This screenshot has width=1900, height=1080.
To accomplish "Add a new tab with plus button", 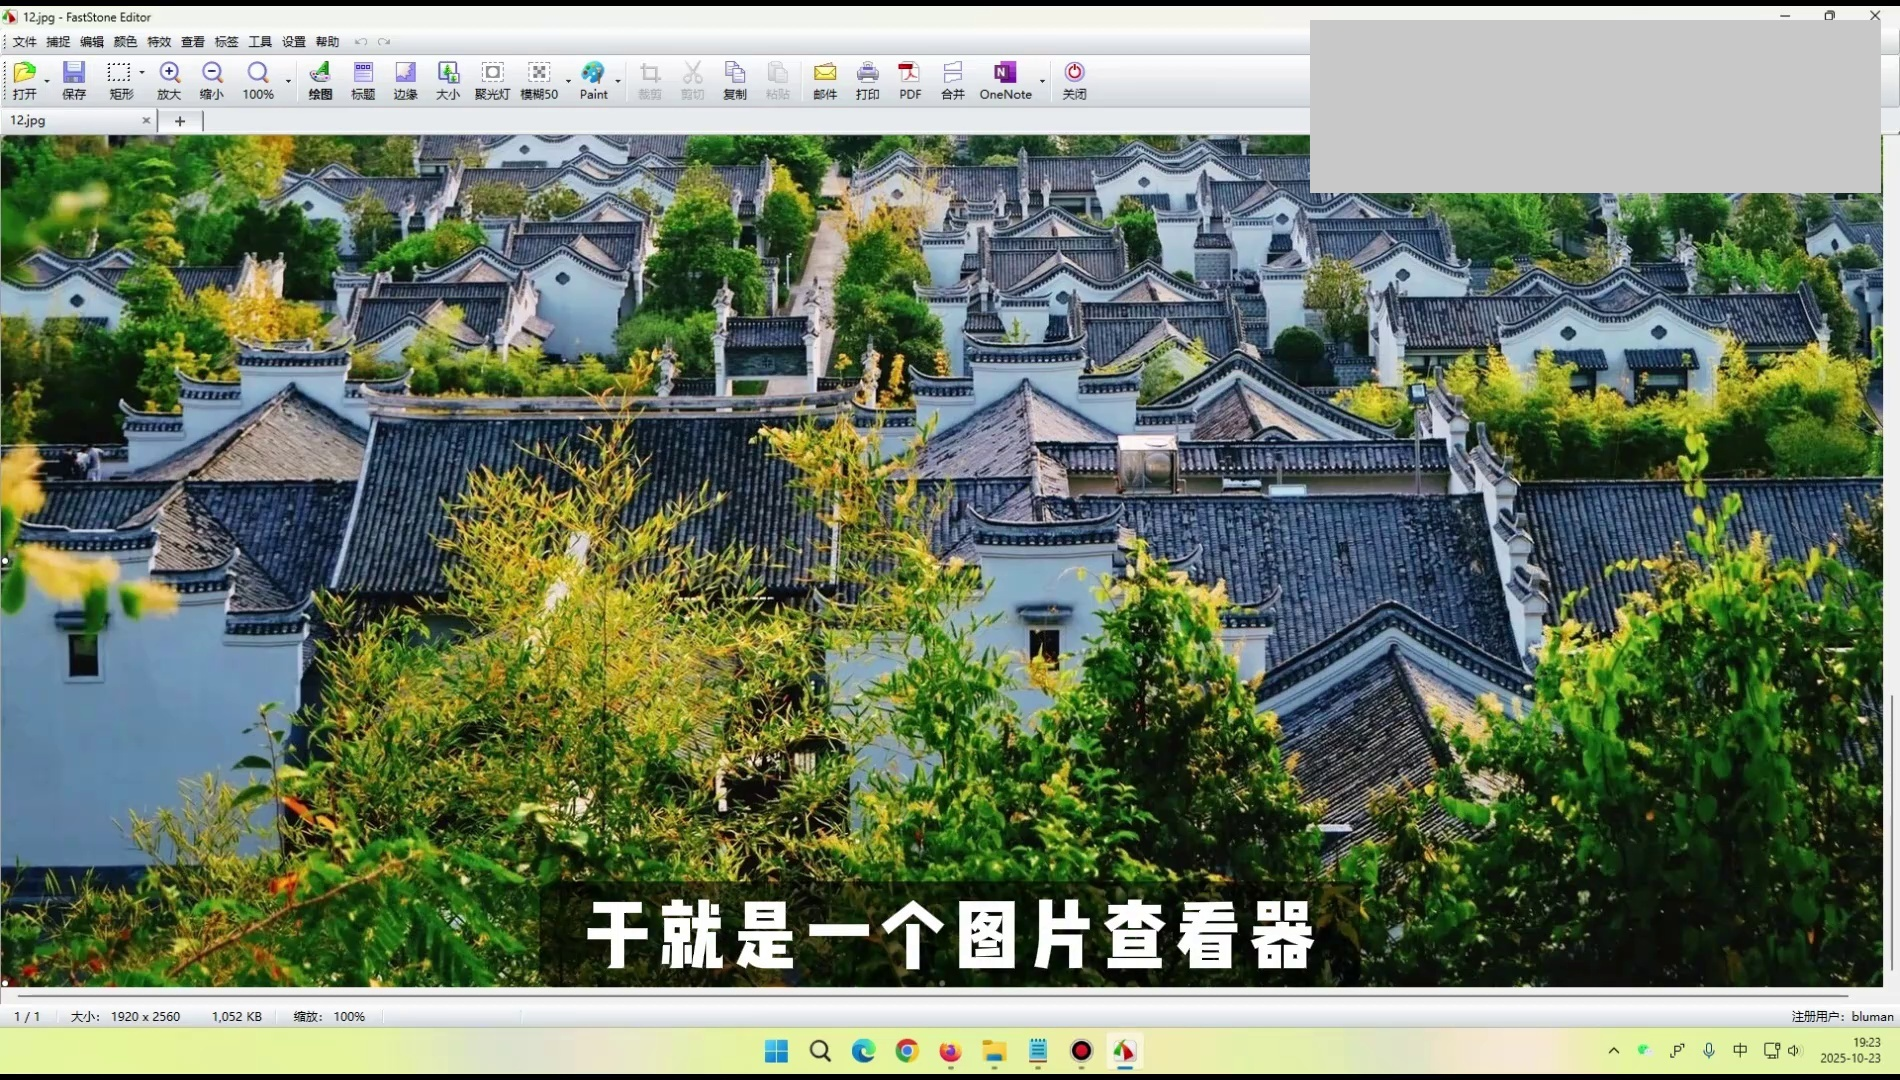I will (180, 121).
